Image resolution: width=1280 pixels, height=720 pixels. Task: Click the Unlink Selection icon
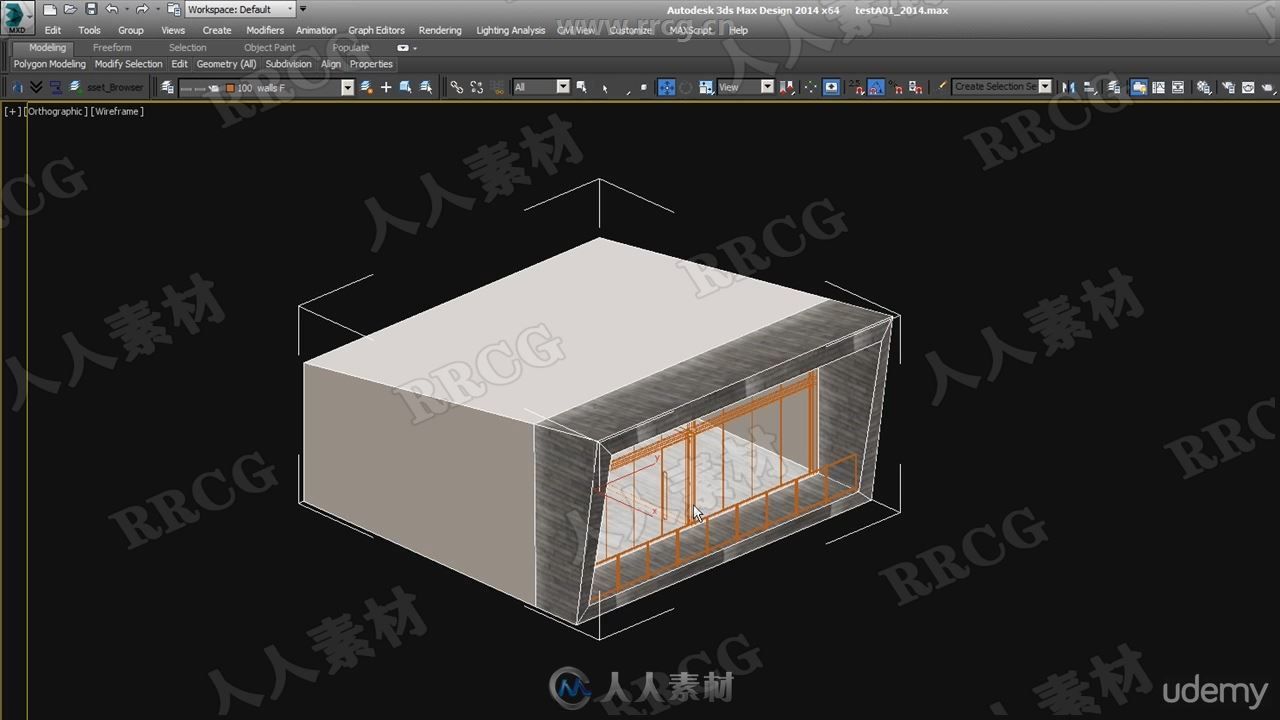click(x=477, y=87)
